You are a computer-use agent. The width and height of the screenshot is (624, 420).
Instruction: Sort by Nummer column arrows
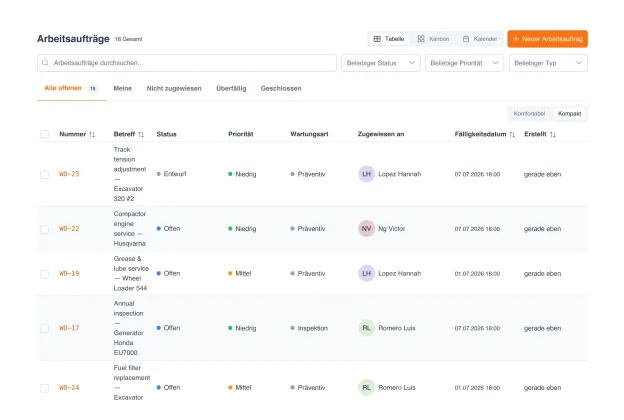[92, 135]
